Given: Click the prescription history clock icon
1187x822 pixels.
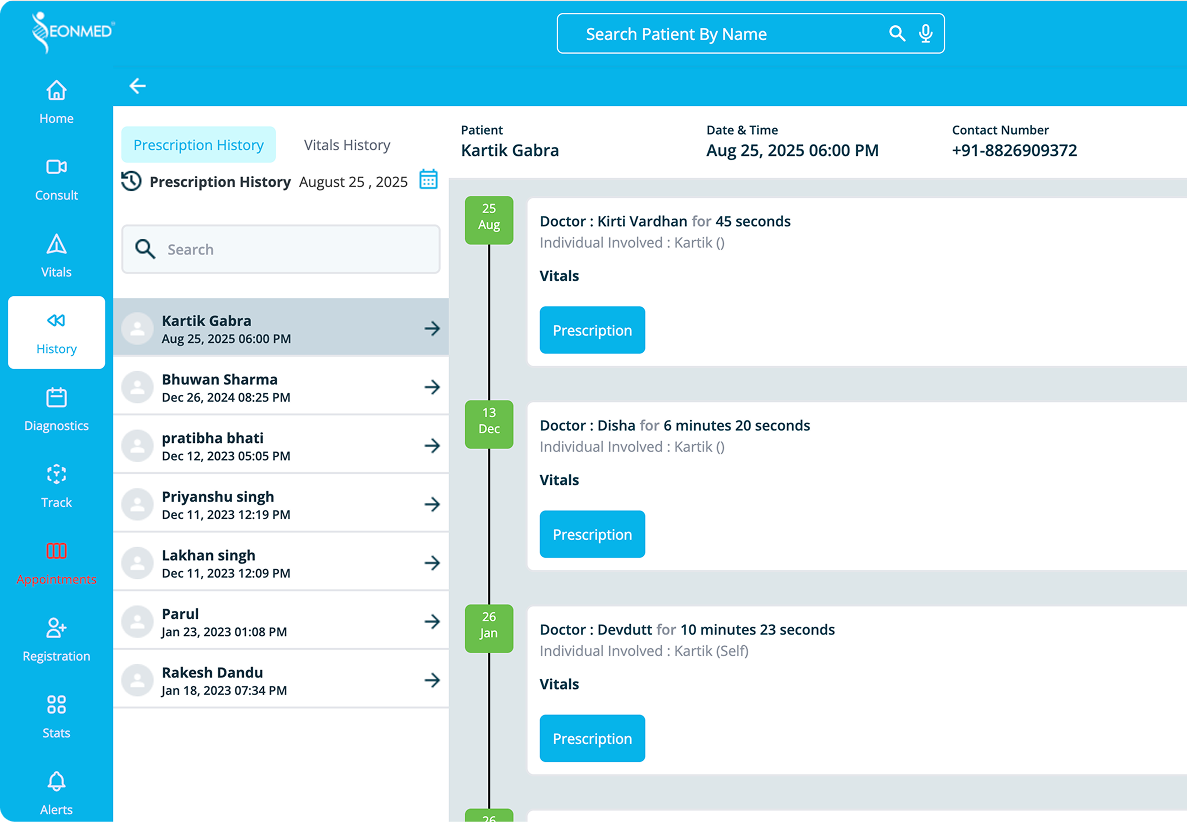Looking at the screenshot, I should point(131,181).
